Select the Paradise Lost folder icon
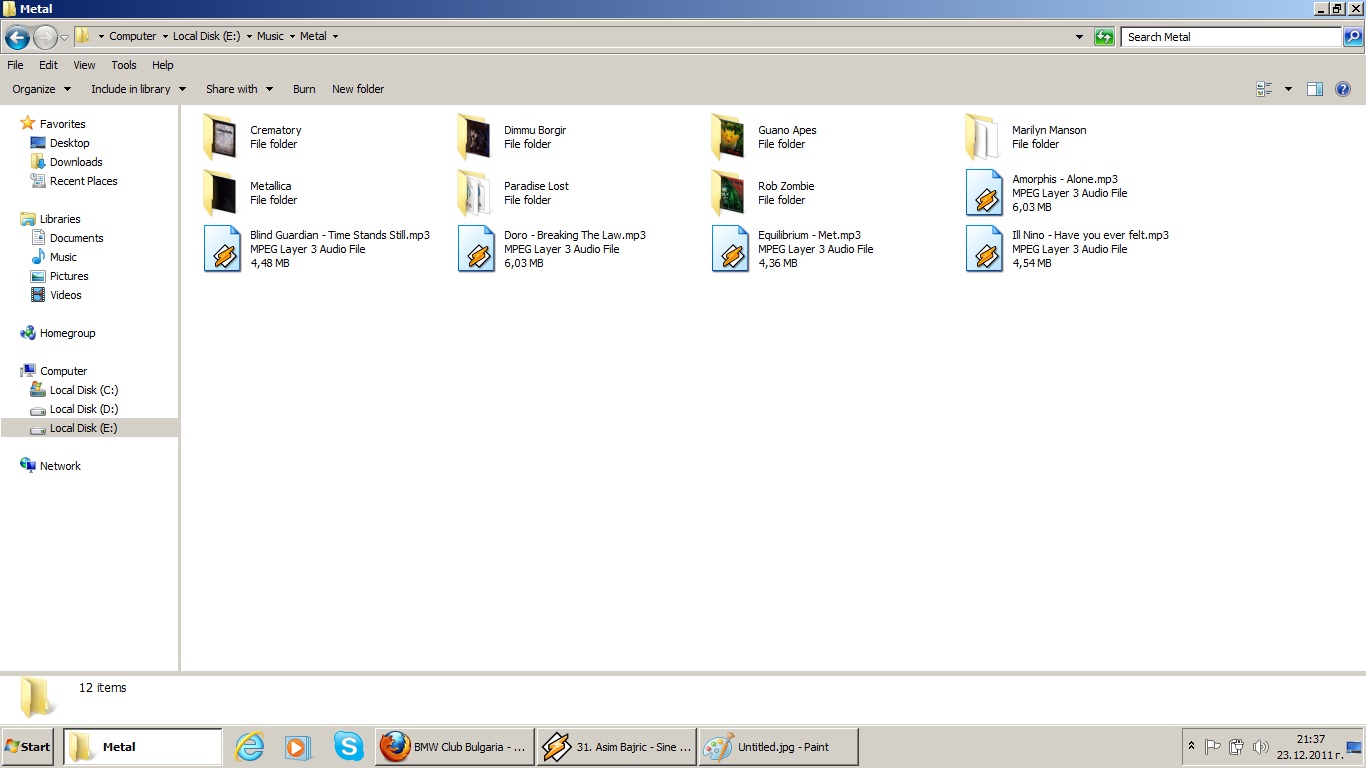Screen dimensions: 1366x768 pos(475,193)
